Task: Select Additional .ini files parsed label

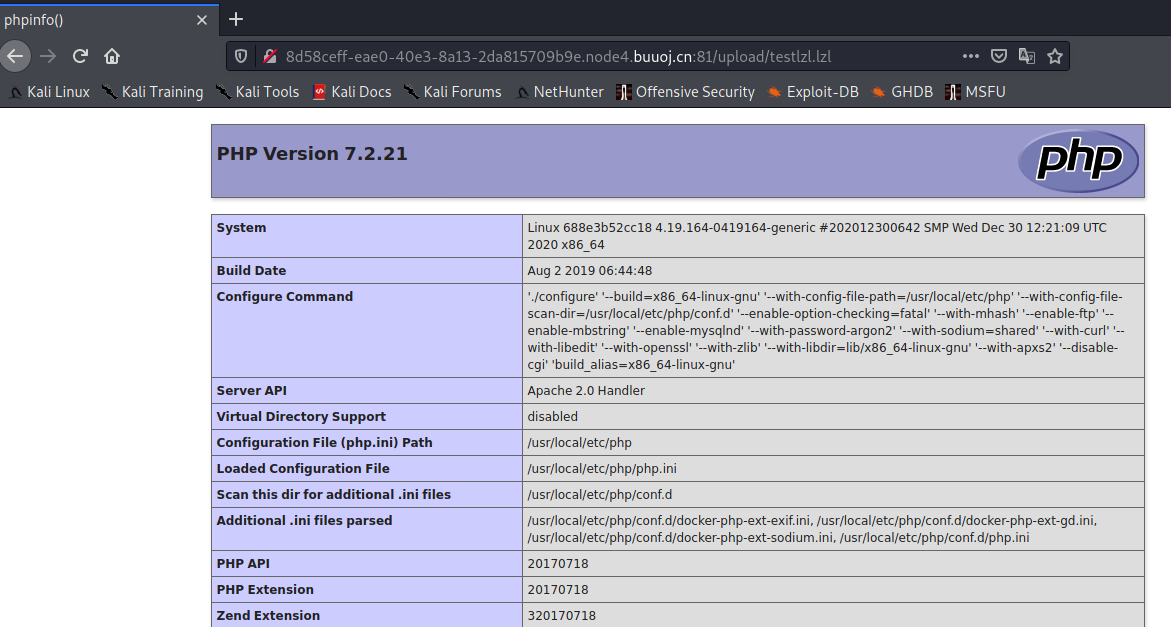Action: pyautogui.click(x=304, y=520)
